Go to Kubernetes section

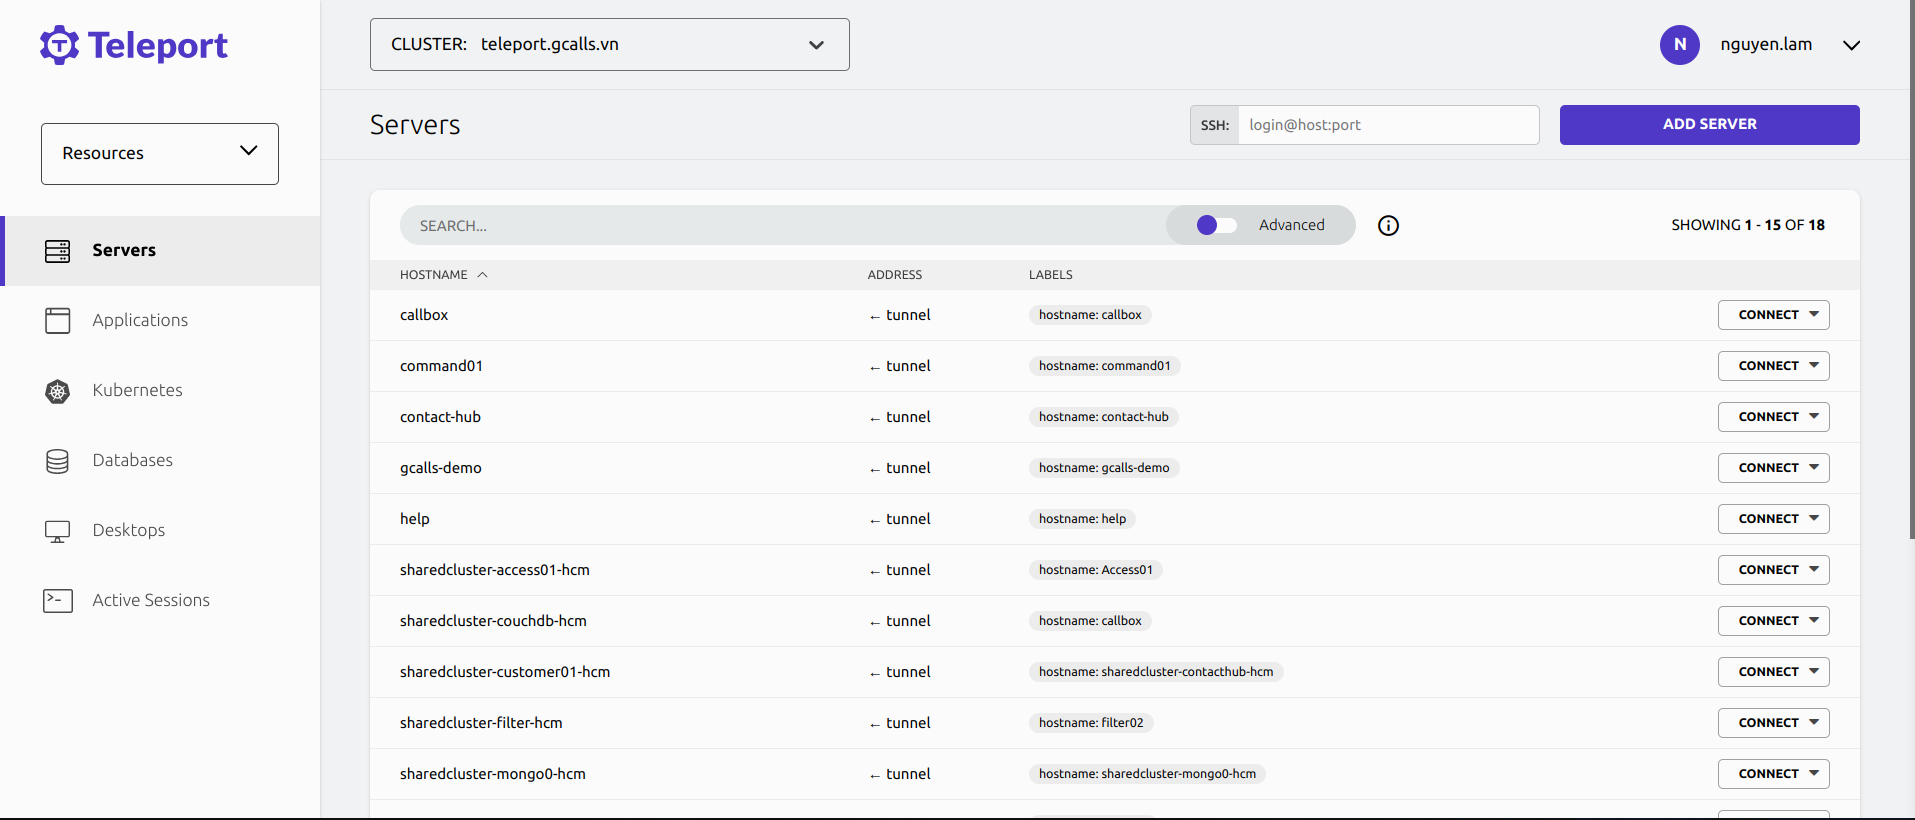pos(138,391)
